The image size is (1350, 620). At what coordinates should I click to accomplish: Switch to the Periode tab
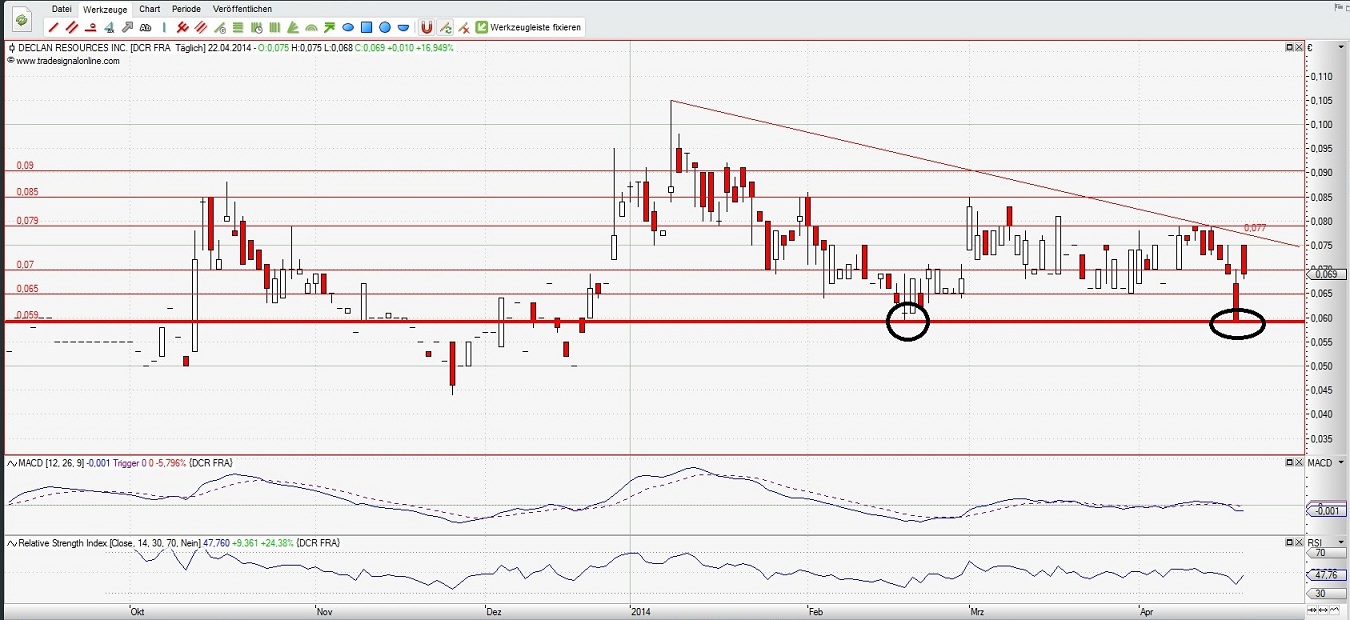click(186, 9)
